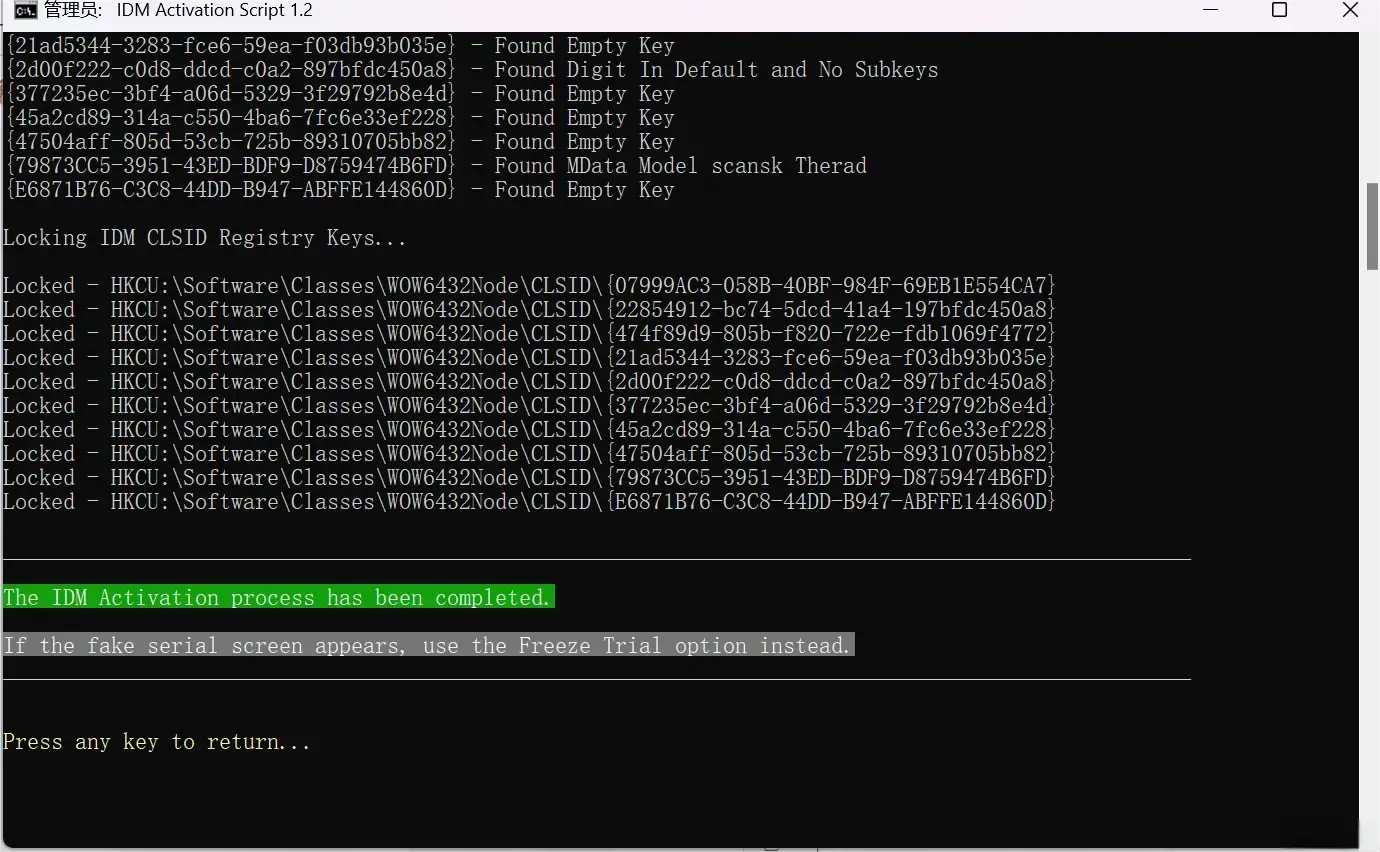The width and height of the screenshot is (1380, 852).
Task: Close the IDM Activation Script window
Action: click(x=1349, y=11)
